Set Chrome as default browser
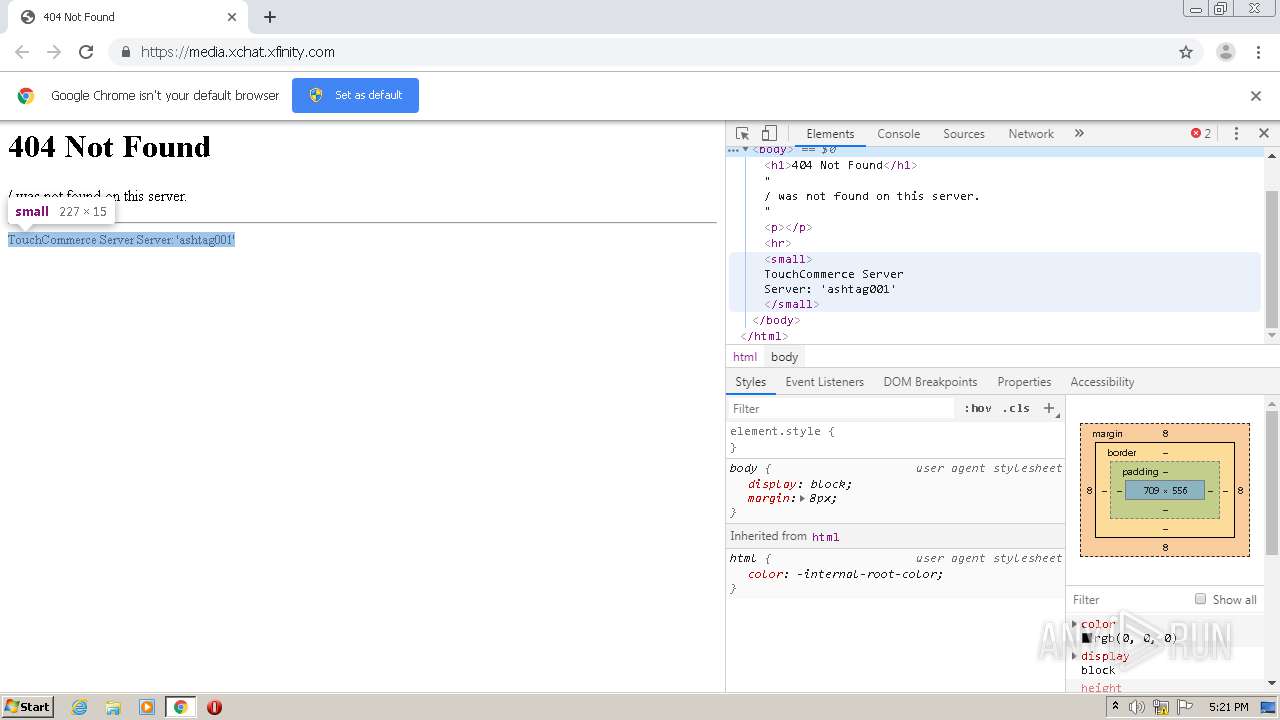 tap(355, 95)
